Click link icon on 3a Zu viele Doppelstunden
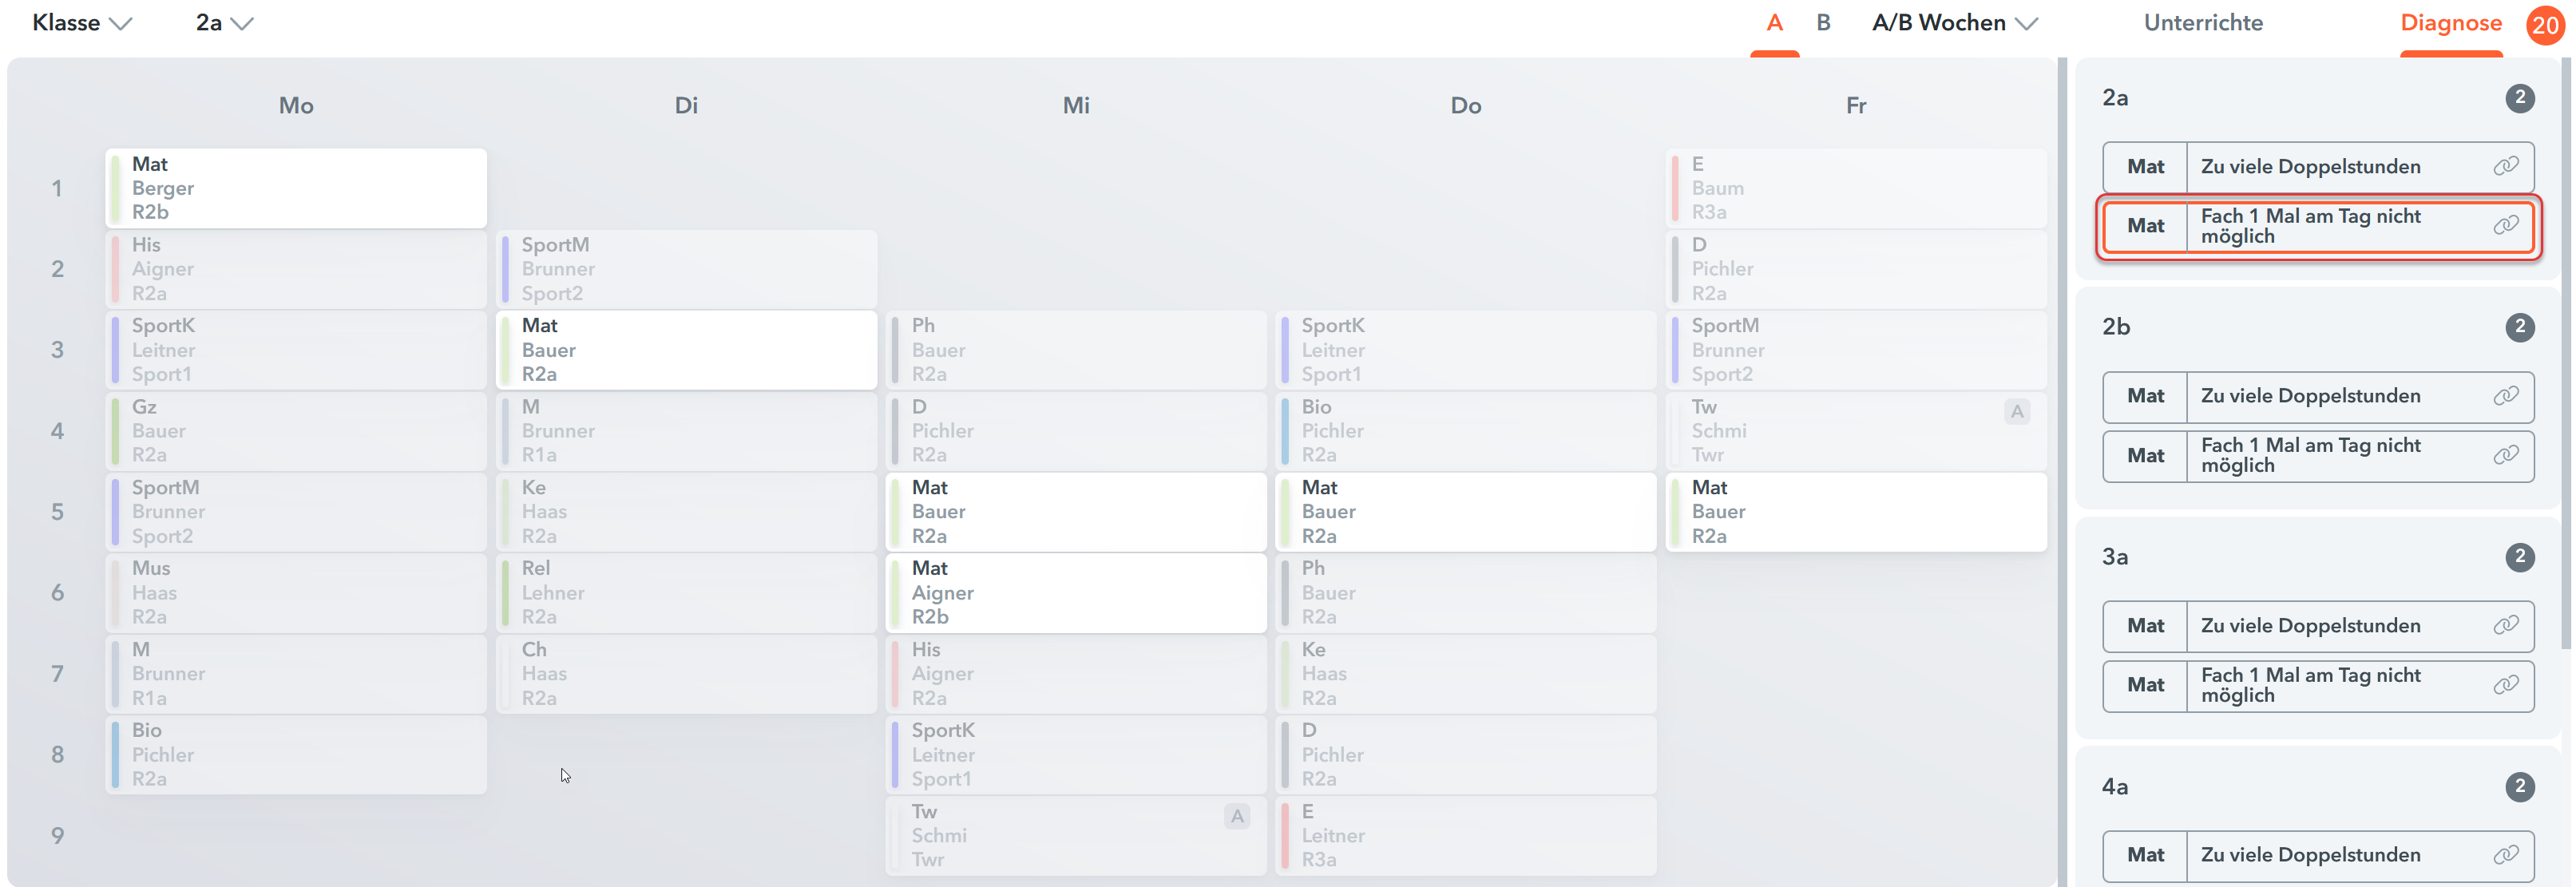 (x=2505, y=625)
